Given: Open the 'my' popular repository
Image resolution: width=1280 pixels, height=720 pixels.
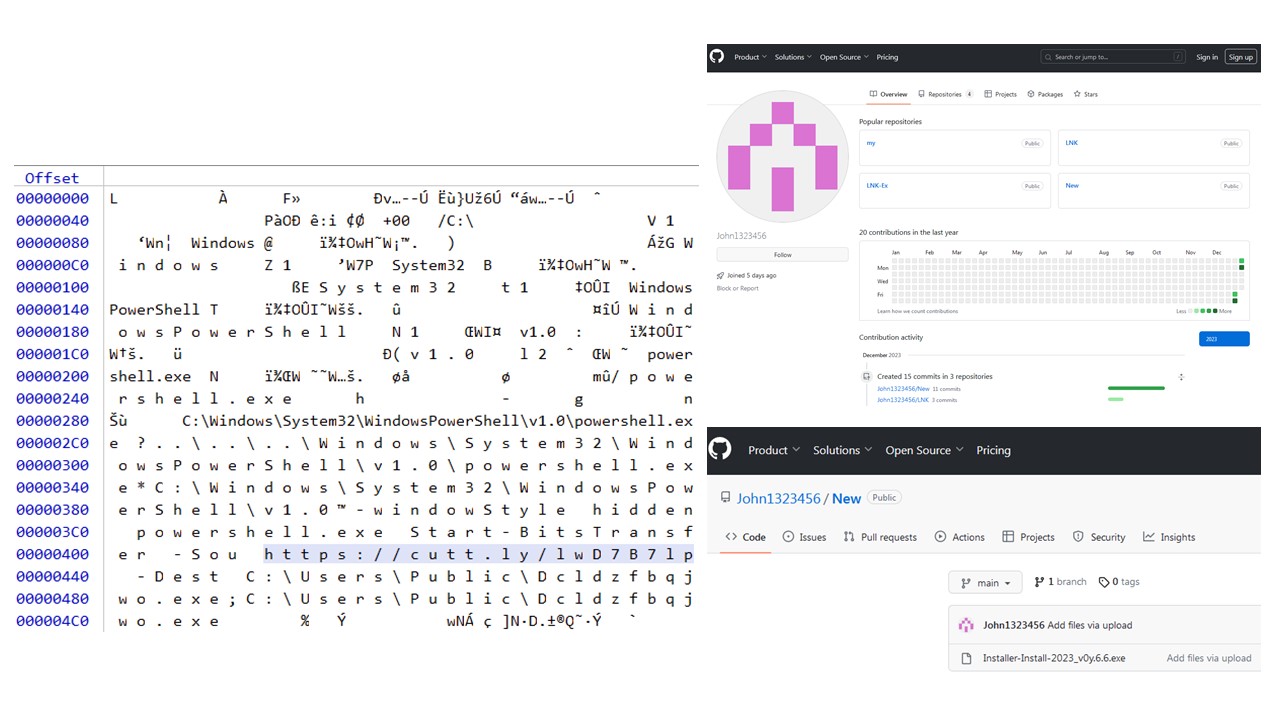Looking at the screenshot, I should click(871, 143).
